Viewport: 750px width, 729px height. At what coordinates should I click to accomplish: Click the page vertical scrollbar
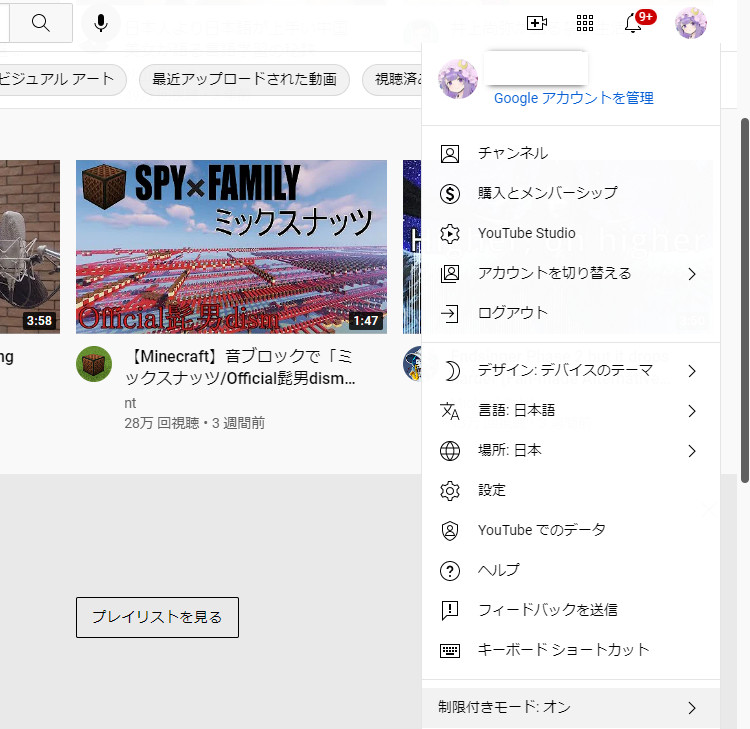744,300
